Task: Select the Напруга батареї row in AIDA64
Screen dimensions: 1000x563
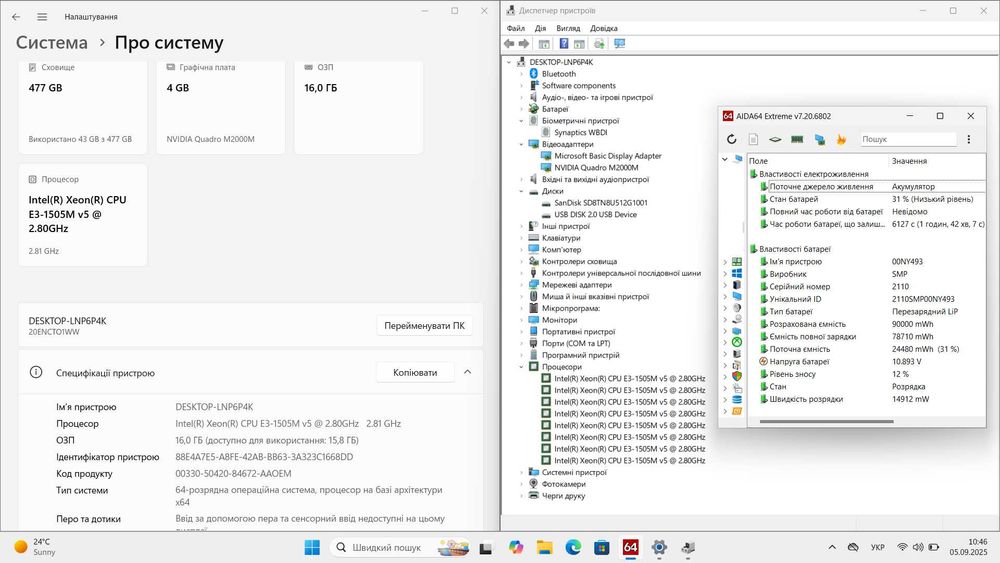Action: [x=866, y=362]
